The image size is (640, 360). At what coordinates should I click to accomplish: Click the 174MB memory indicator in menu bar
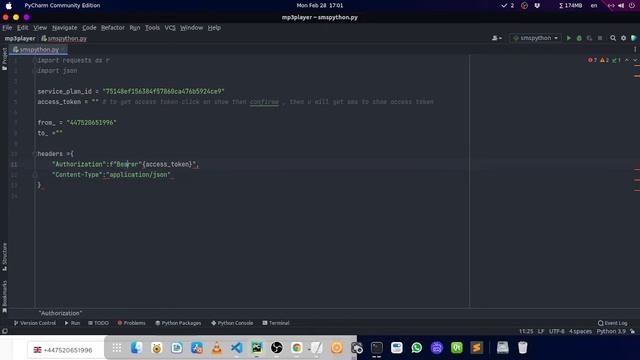tap(570, 5)
